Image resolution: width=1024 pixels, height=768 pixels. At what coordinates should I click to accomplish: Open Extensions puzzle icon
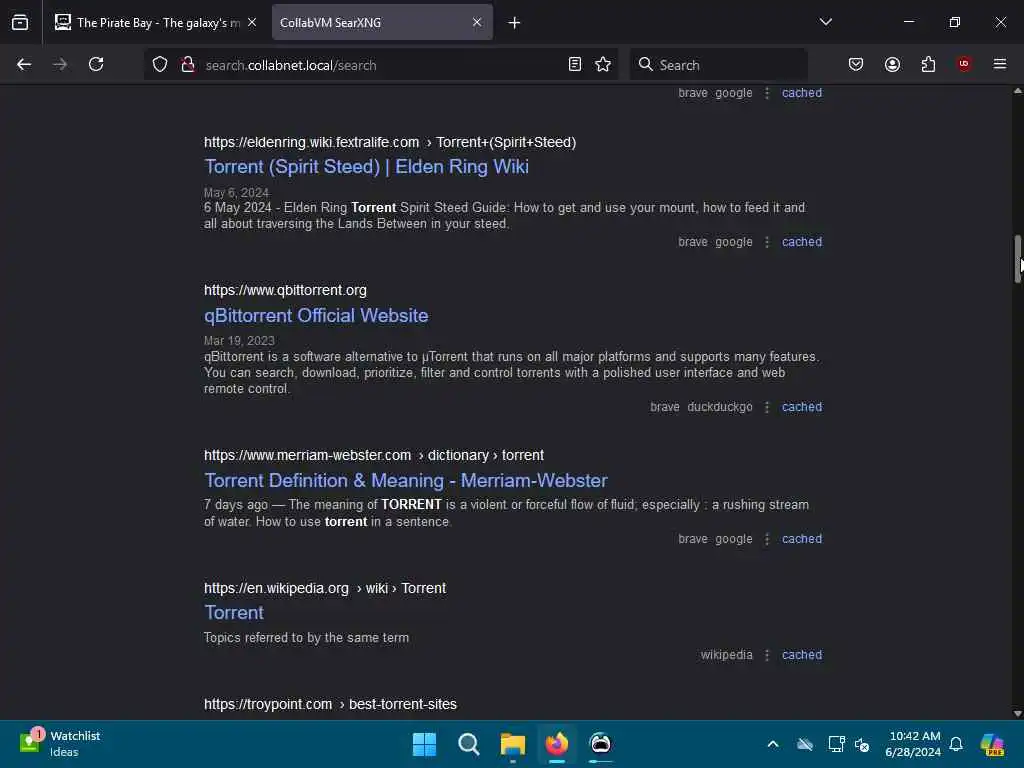928,65
